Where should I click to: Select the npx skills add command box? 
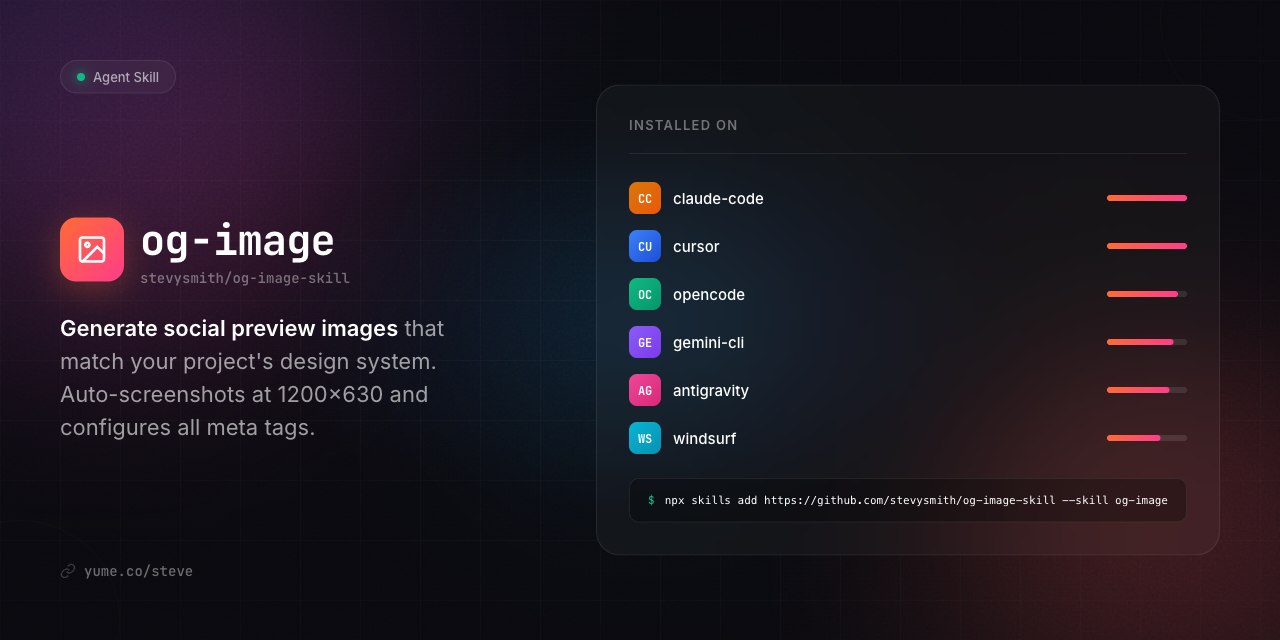click(908, 500)
